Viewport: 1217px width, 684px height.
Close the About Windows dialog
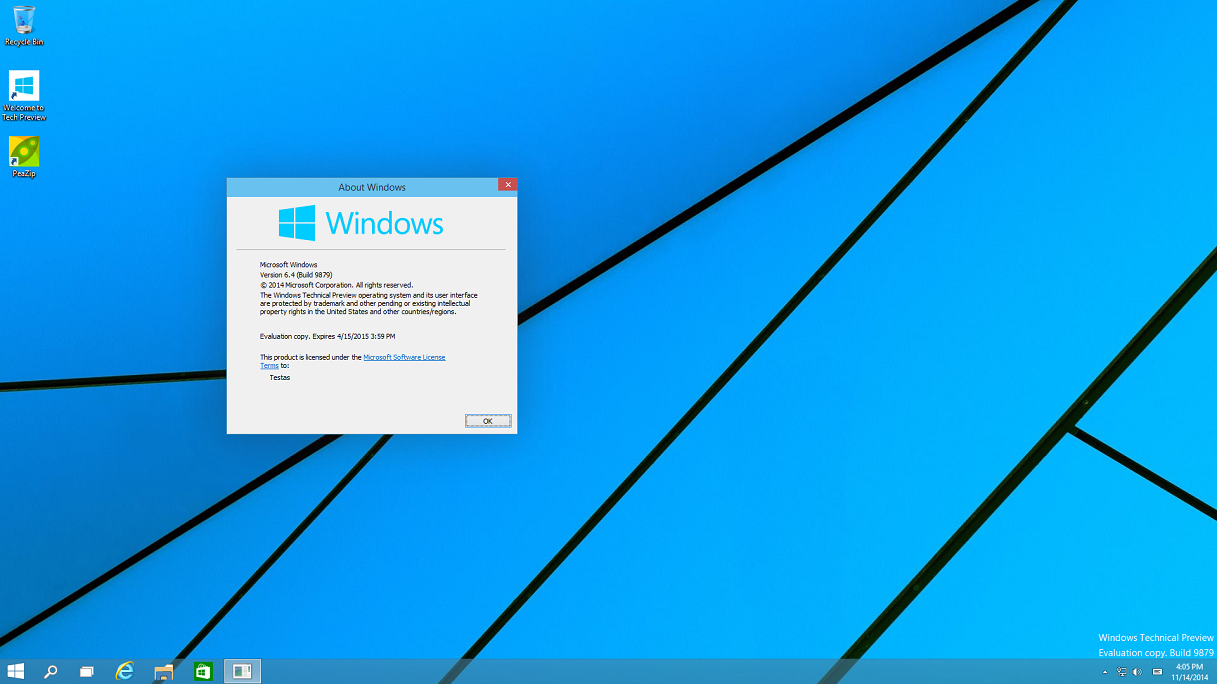(x=507, y=185)
